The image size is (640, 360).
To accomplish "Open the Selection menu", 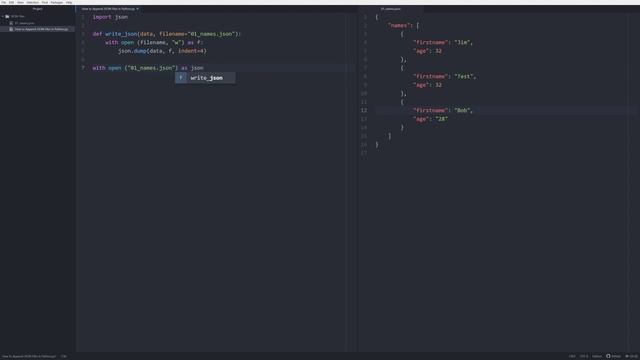I will 33,2.
